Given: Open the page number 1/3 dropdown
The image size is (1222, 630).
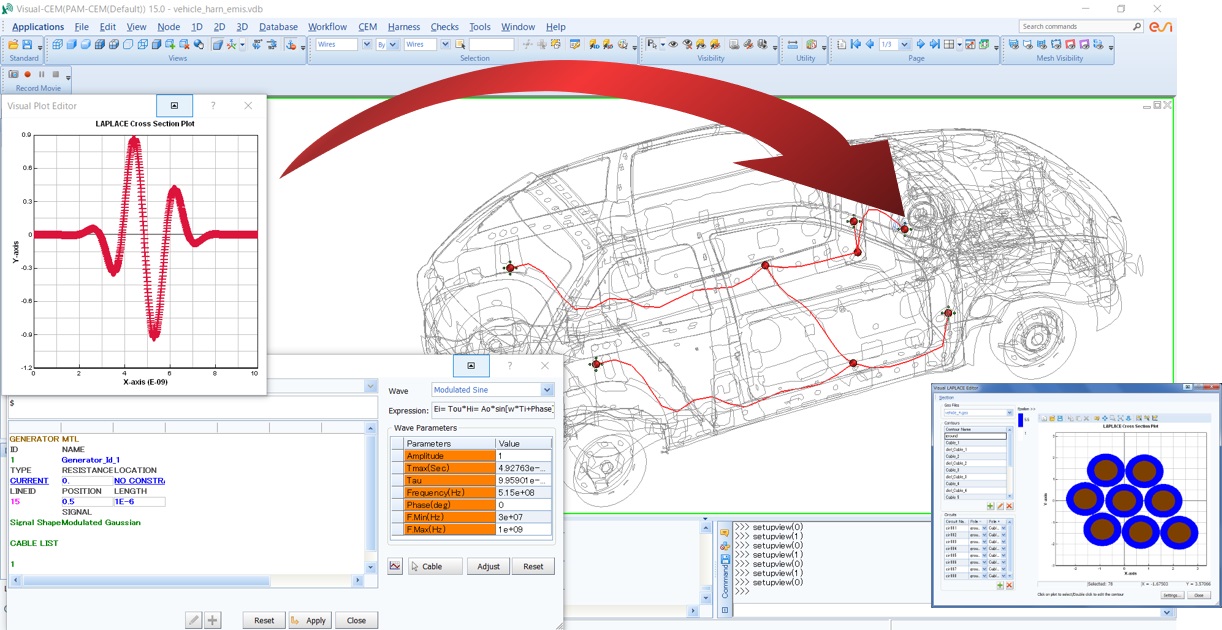Looking at the screenshot, I should 906,44.
